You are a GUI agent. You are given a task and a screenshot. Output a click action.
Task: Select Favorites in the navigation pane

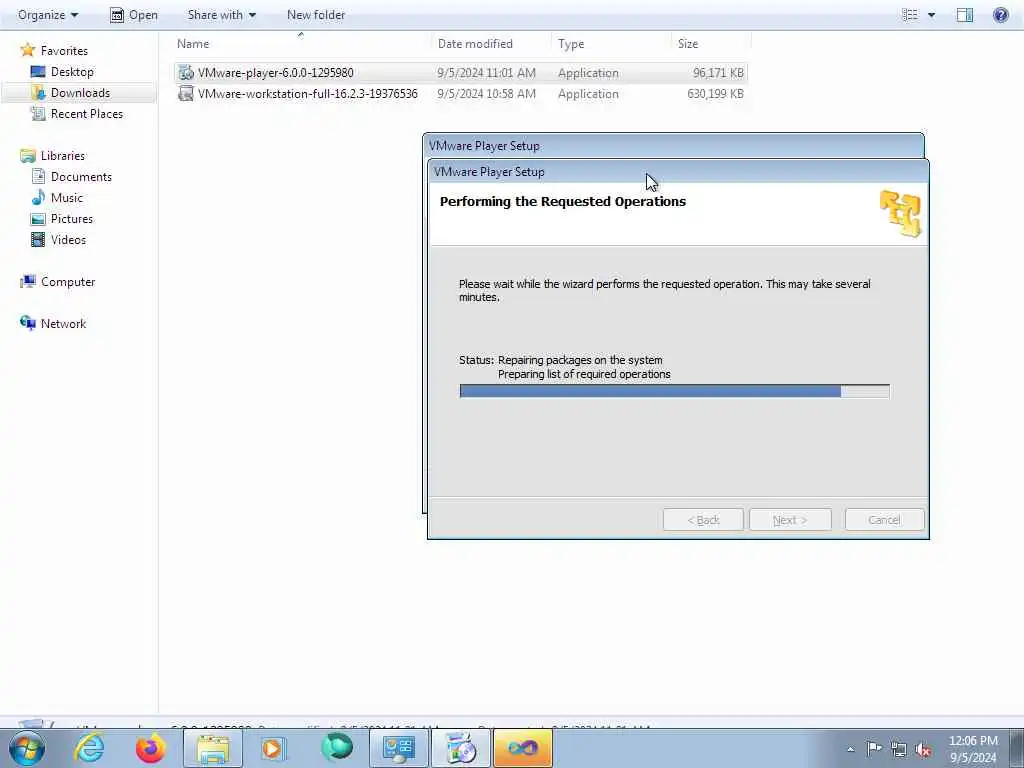(x=64, y=50)
